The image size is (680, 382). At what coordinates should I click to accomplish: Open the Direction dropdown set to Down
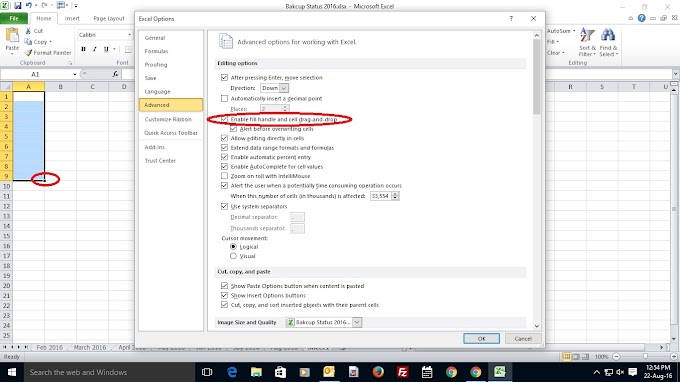275,88
